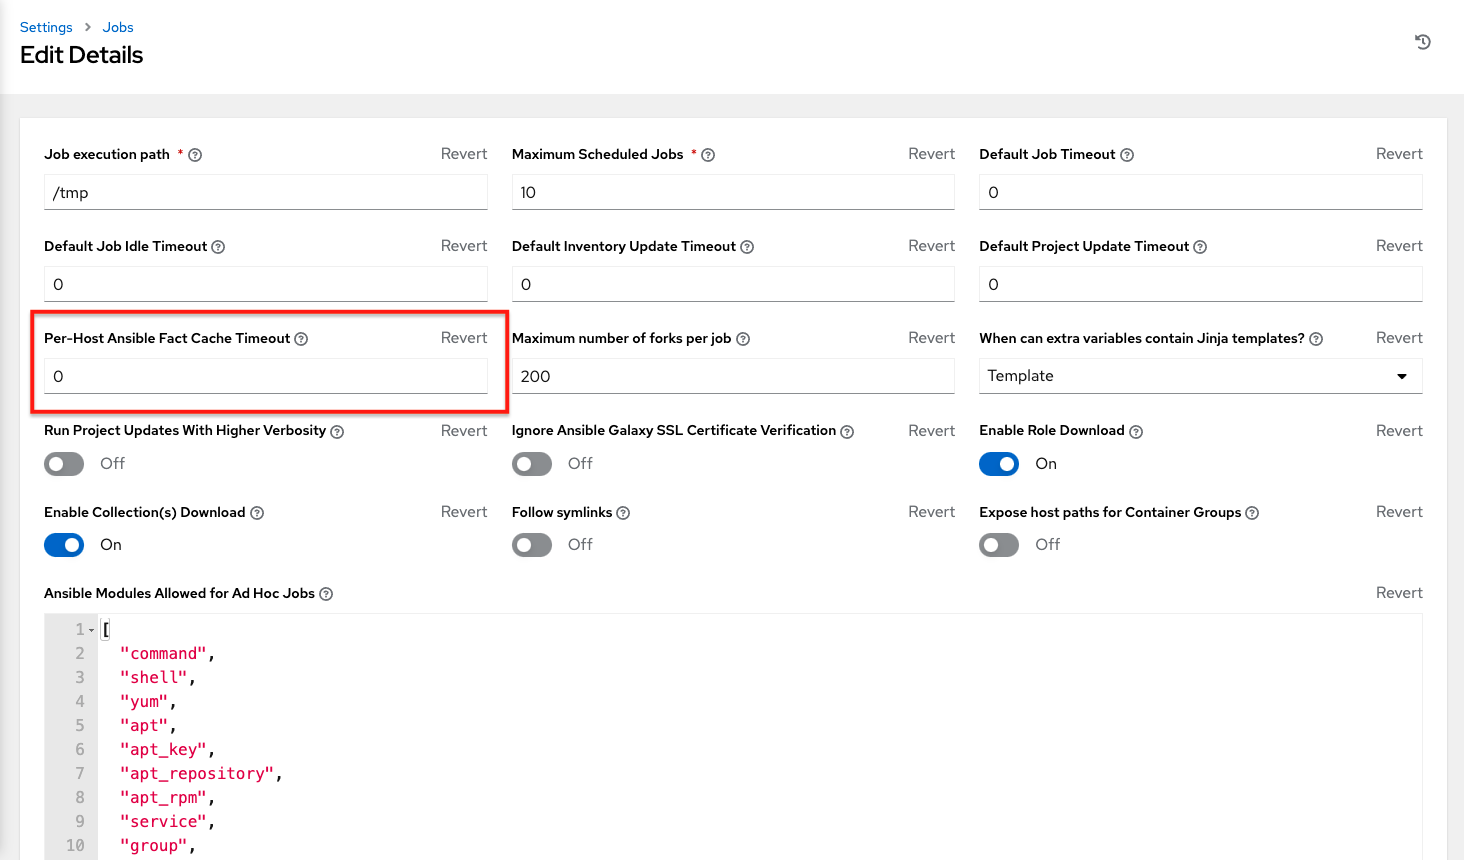Enable Run Project Updates With Higher Verbosity toggle
Screen dimensions: 1464x860
point(64,464)
